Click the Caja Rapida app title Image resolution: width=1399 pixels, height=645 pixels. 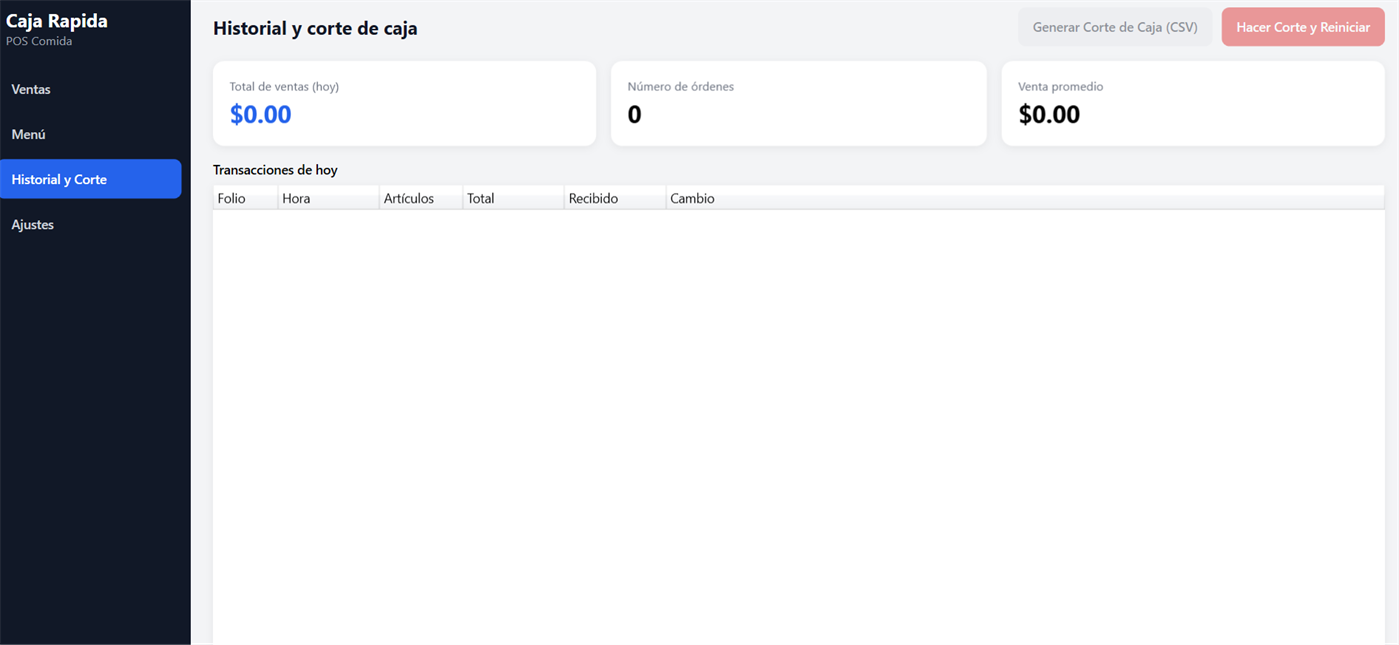pyautogui.click(x=57, y=21)
